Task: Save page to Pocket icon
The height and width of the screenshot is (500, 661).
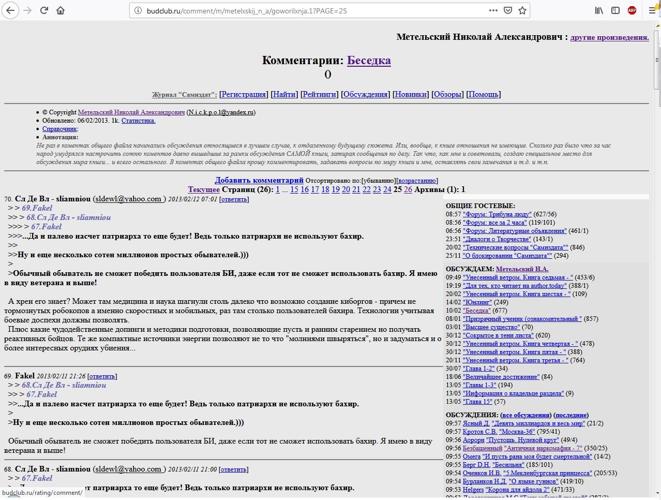Action: 507,11
